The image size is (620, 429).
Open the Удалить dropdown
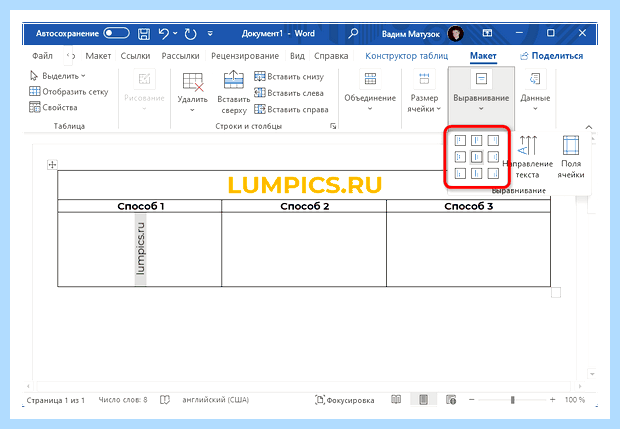point(192,93)
